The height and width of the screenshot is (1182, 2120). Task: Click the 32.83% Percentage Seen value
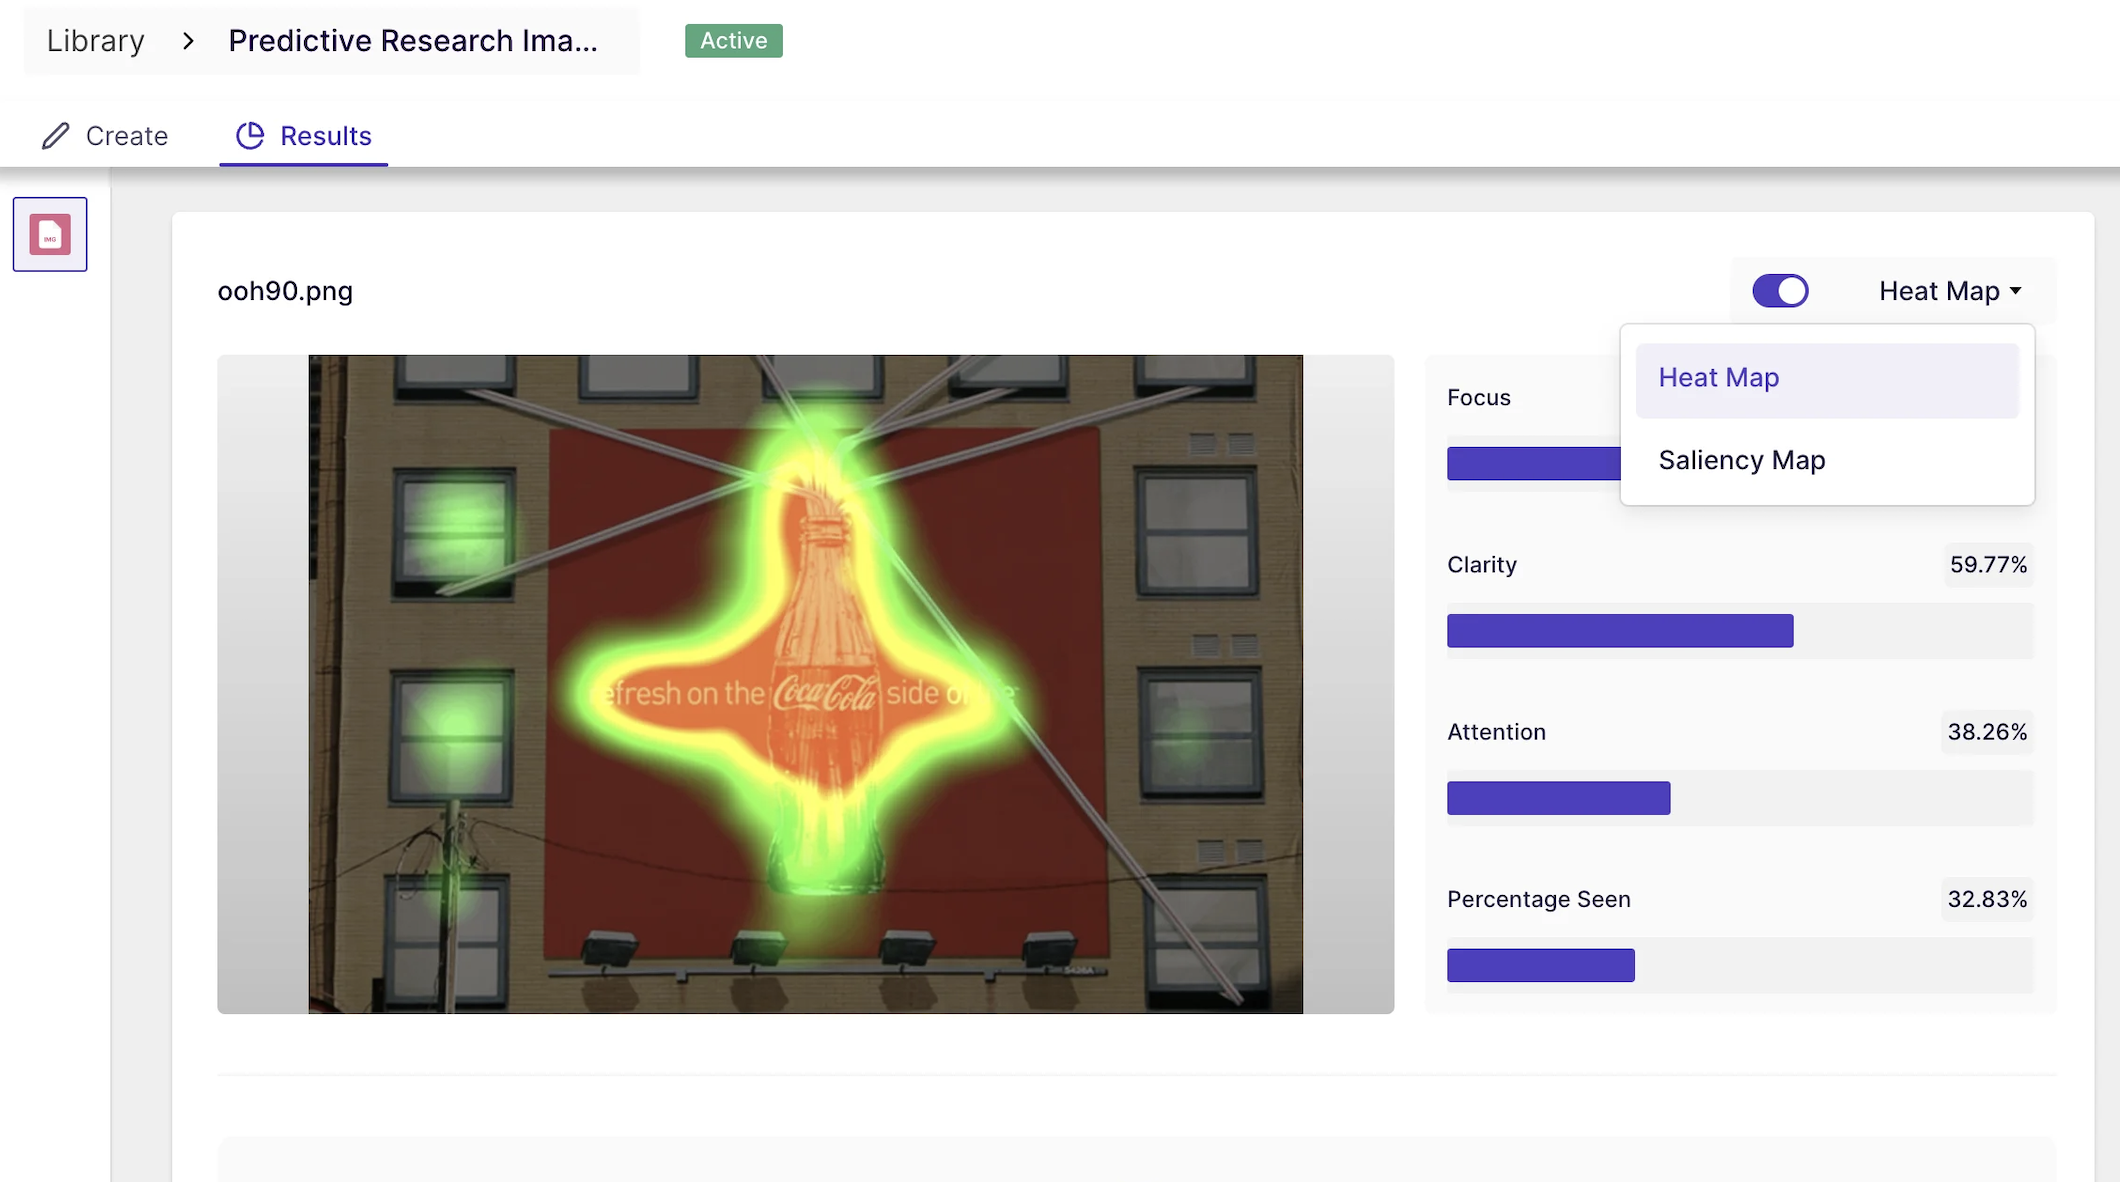(1987, 899)
